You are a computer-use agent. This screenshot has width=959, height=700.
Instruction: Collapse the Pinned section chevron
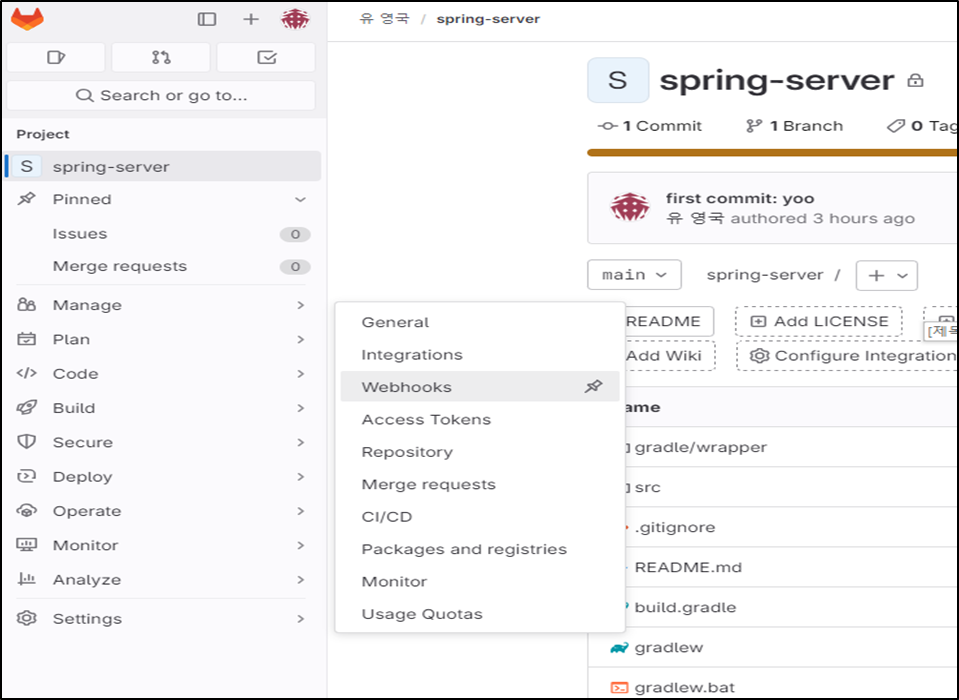[300, 199]
